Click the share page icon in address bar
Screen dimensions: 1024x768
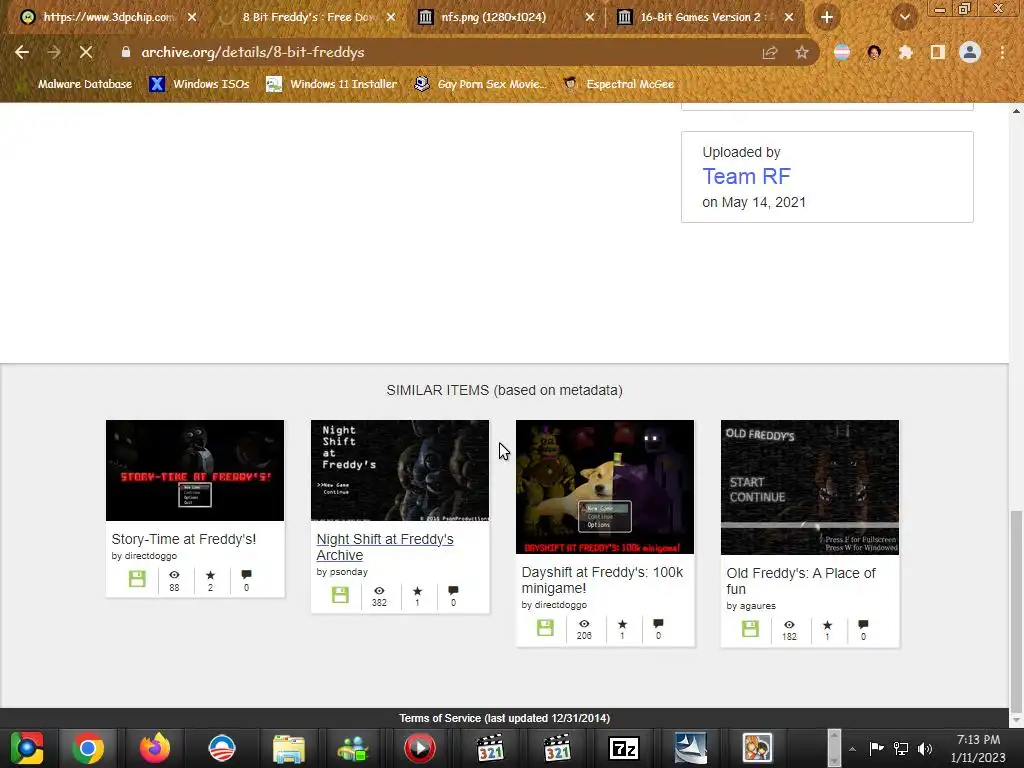770,53
